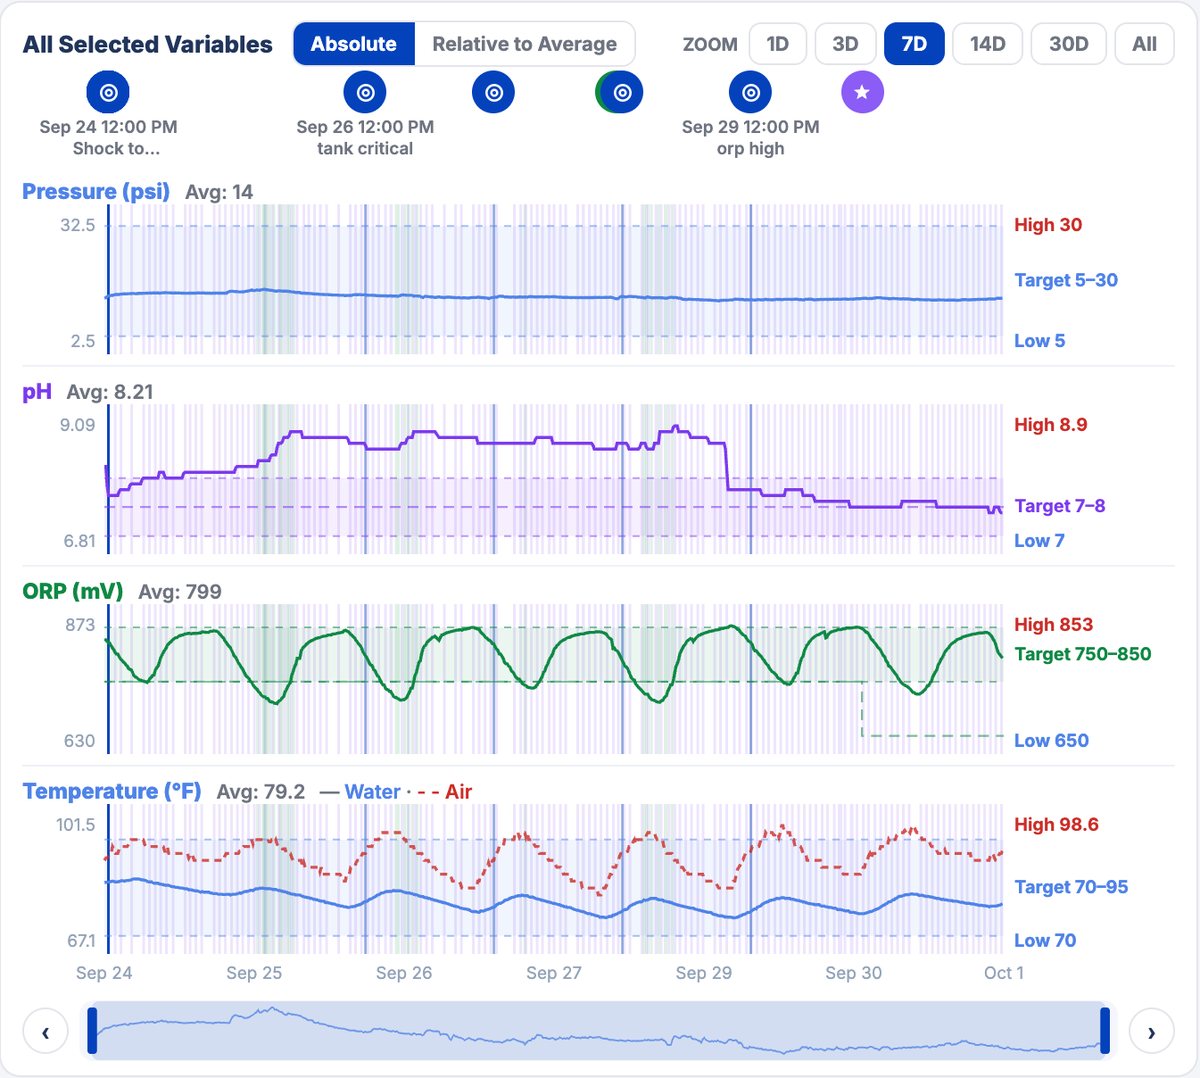Click the Target 750–850 ORP label
The height and width of the screenshot is (1078, 1200).
1083,654
